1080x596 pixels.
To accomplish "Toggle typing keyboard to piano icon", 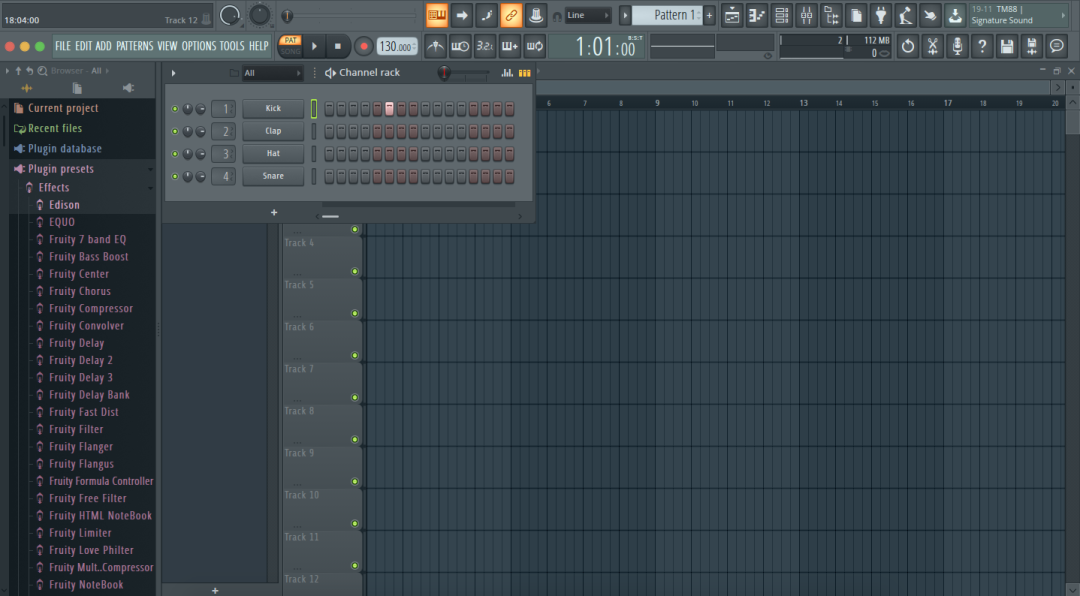I will point(437,15).
